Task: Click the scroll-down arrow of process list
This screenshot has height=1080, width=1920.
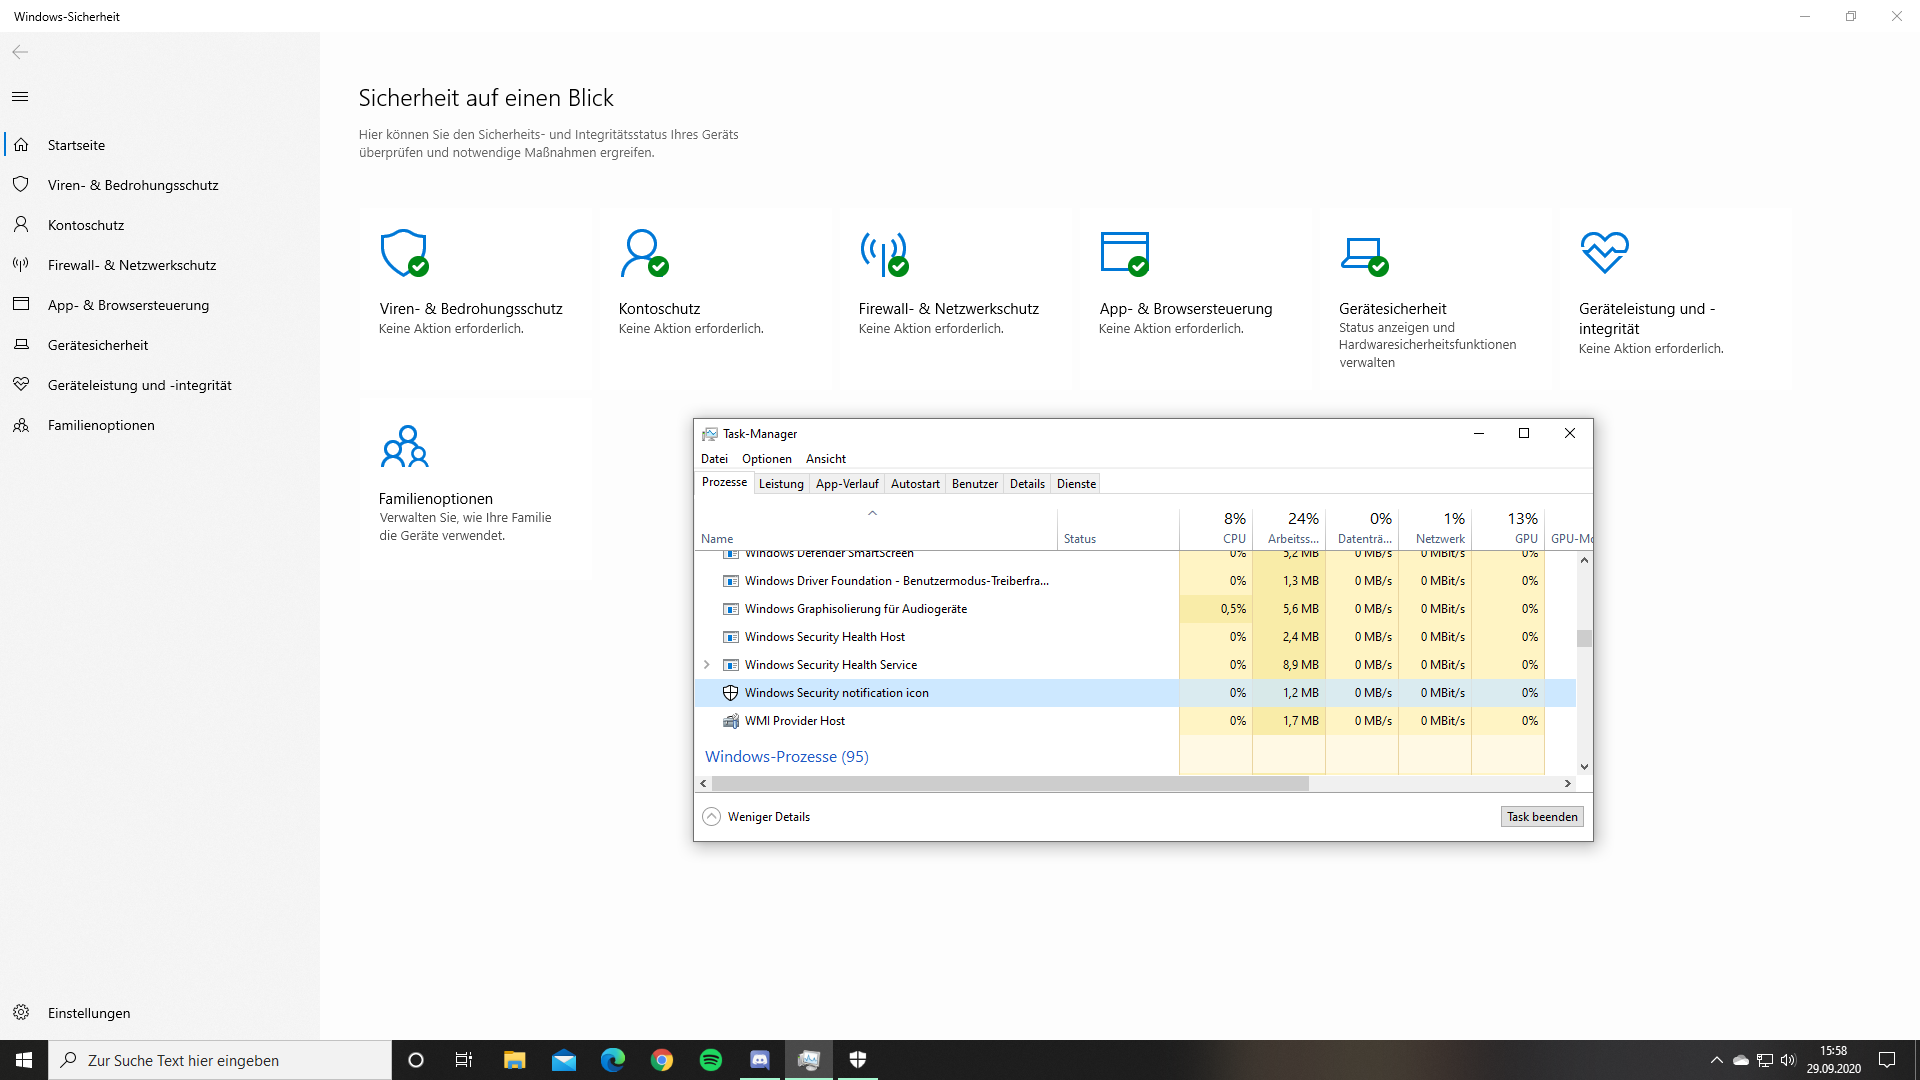Action: tap(1584, 767)
